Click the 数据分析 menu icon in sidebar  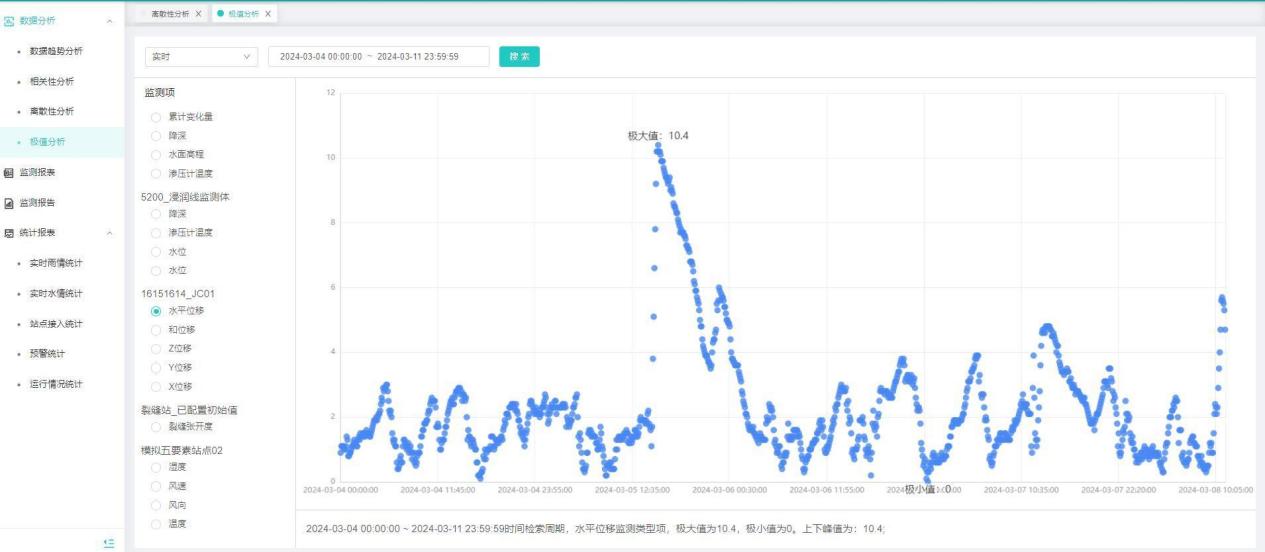pyautogui.click(x=10, y=20)
